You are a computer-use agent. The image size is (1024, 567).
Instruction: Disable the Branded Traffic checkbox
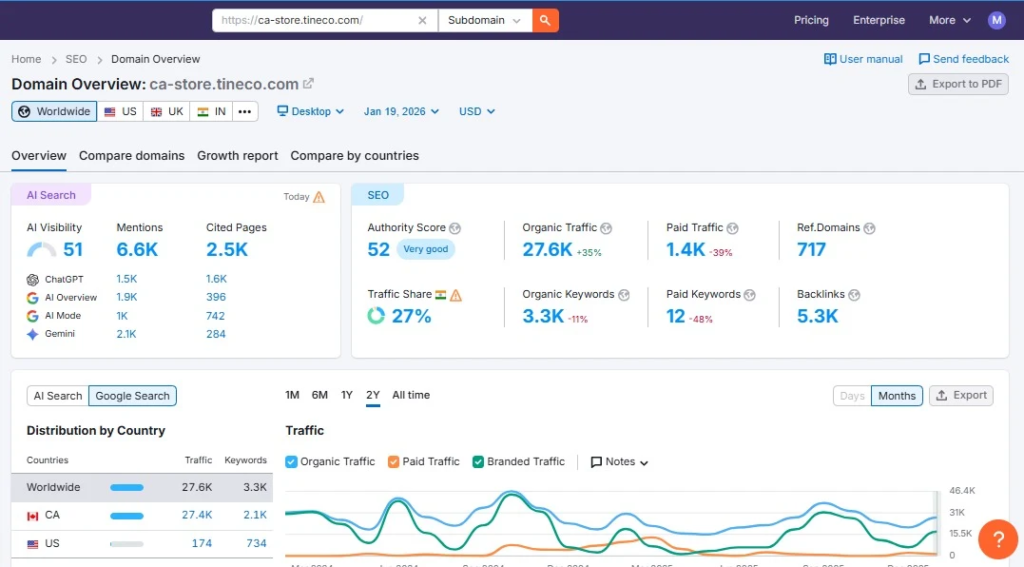point(479,462)
